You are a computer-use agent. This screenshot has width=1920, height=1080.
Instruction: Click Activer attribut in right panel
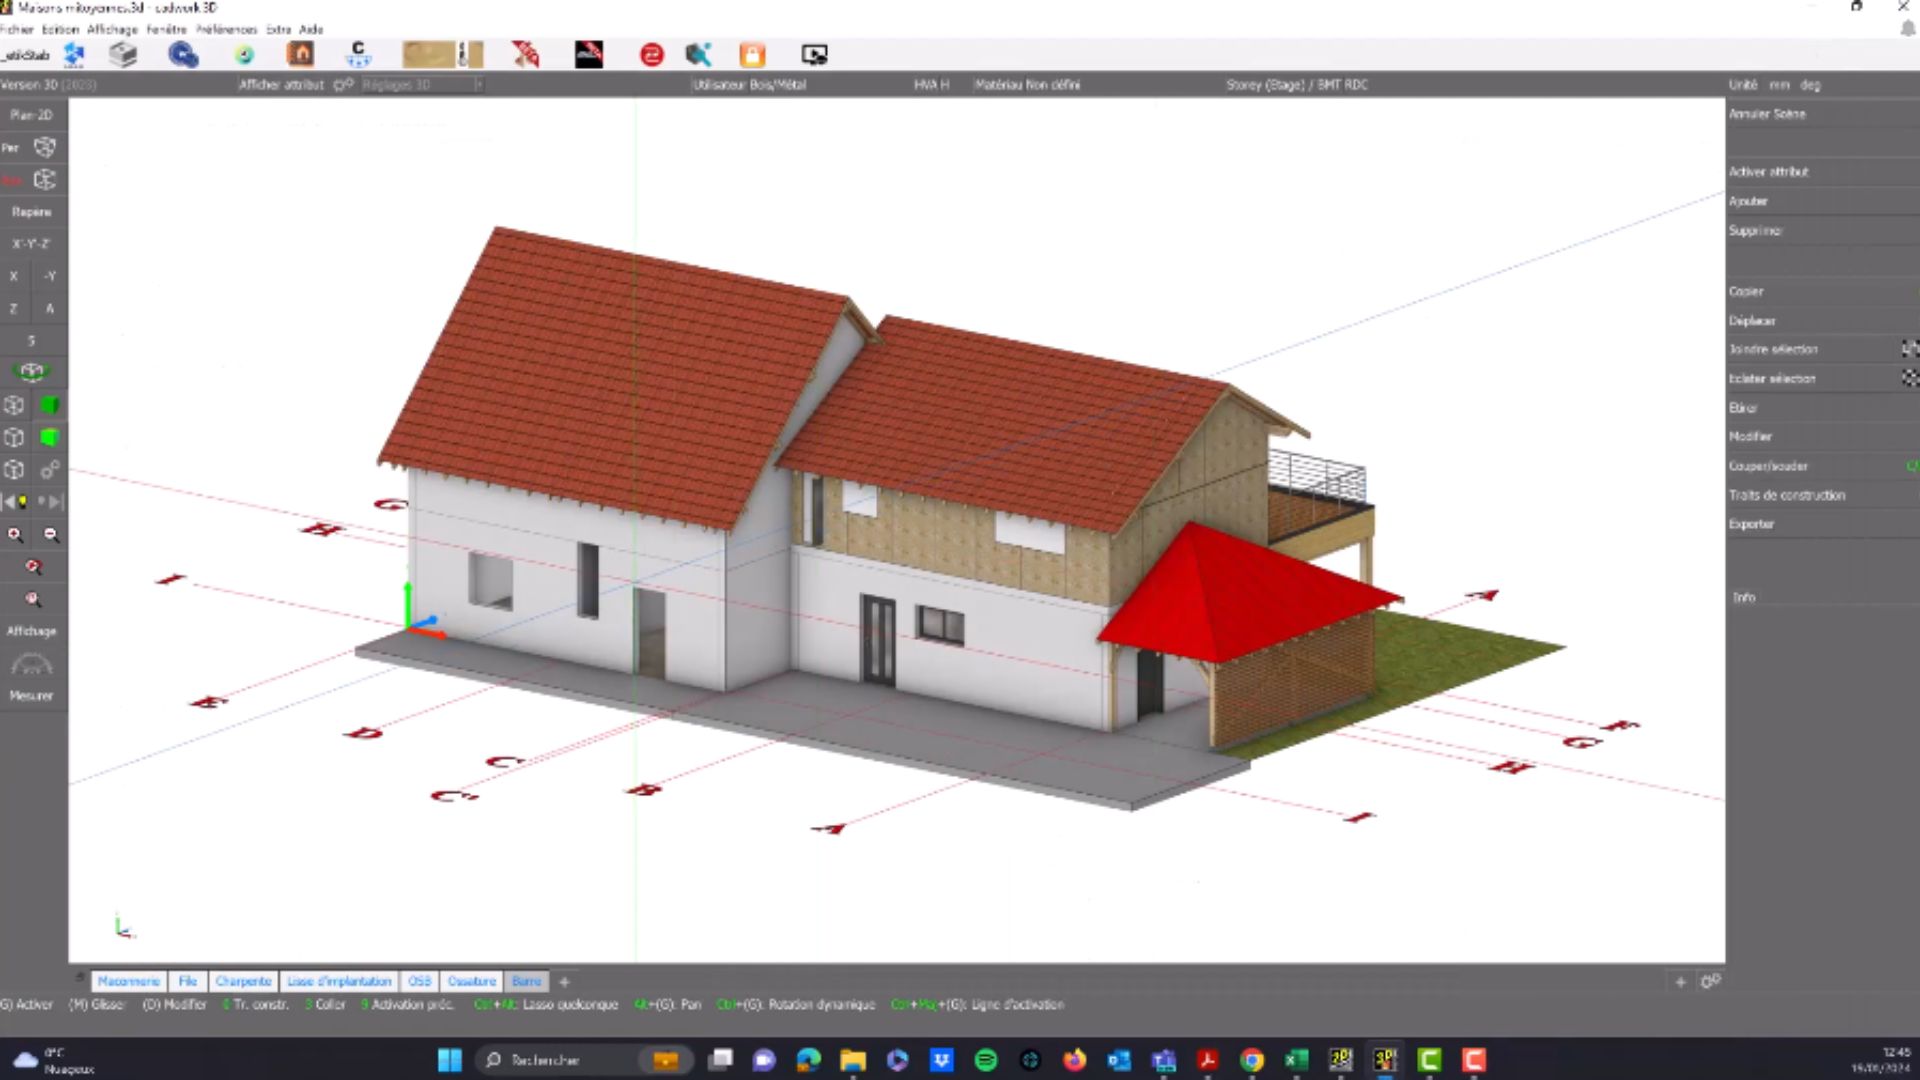pos(1768,172)
